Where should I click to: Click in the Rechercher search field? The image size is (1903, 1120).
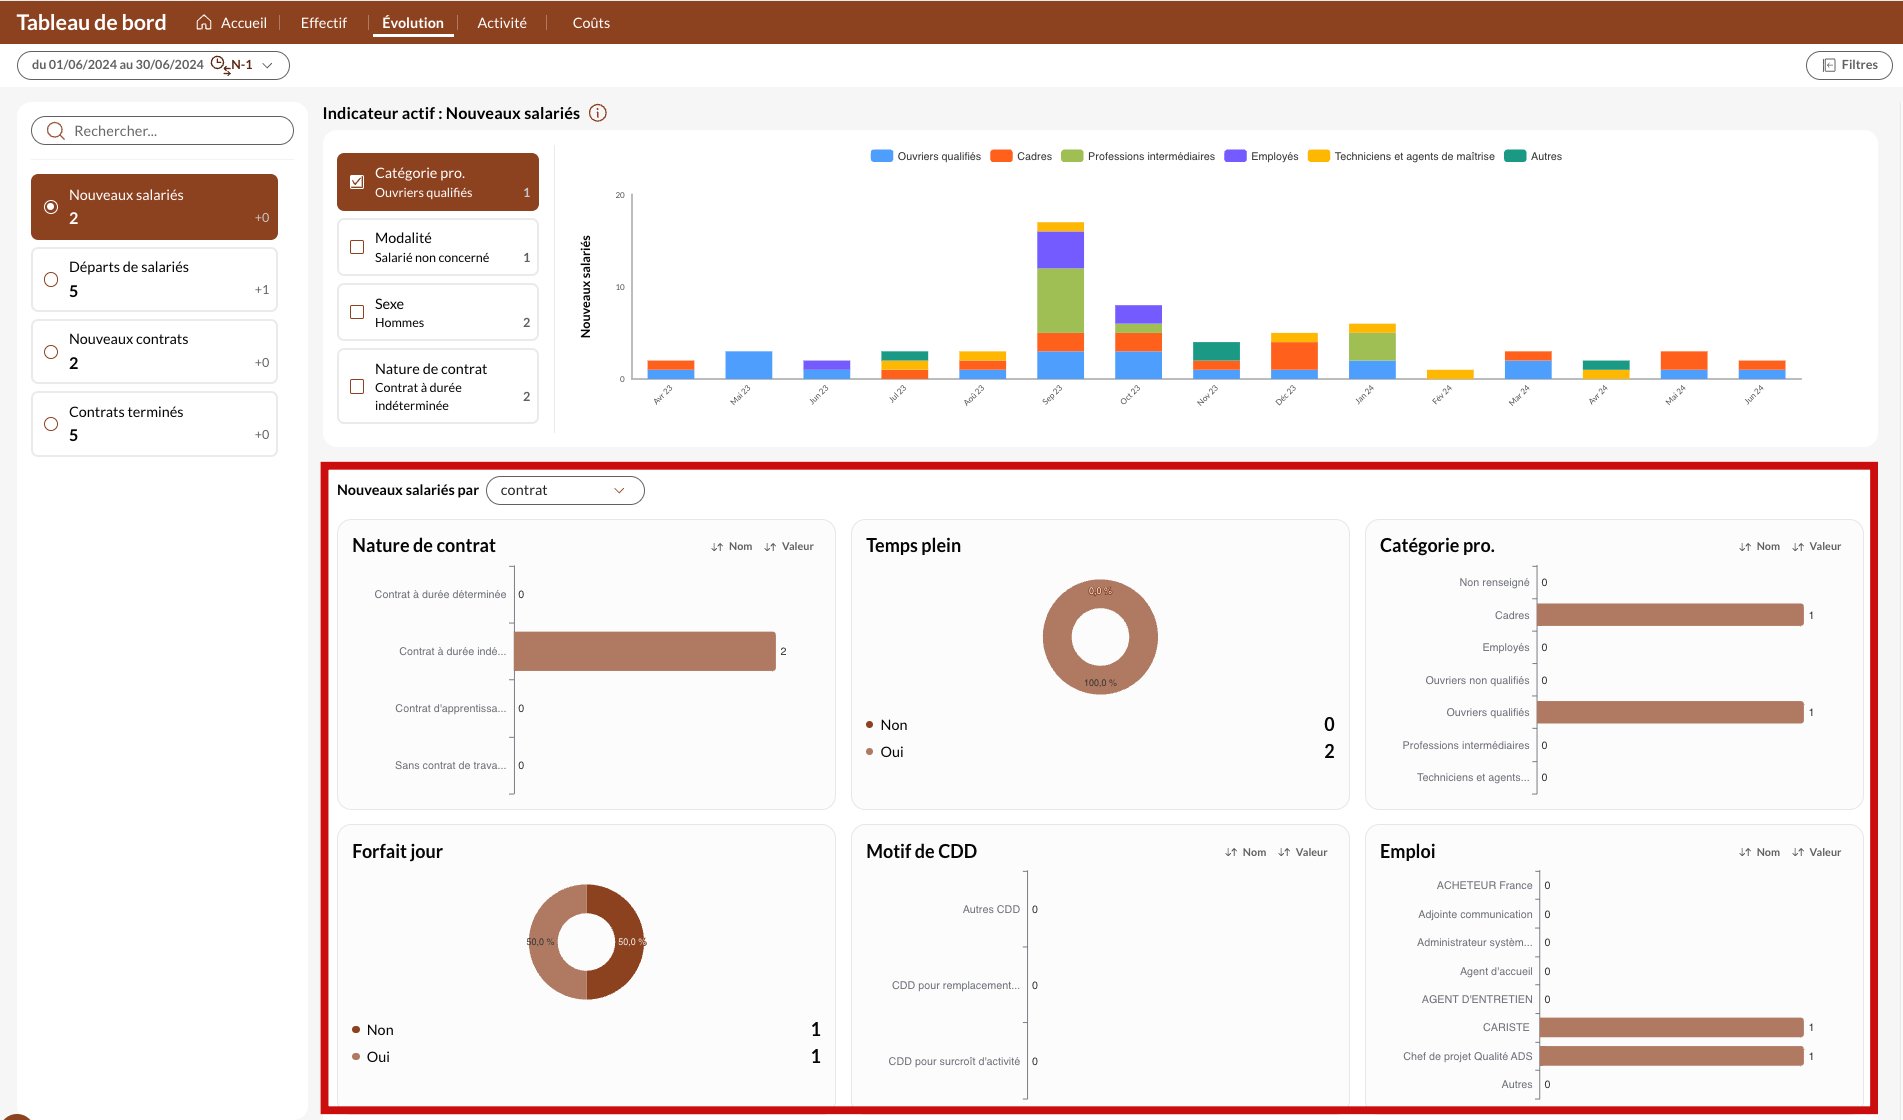[x=162, y=131]
